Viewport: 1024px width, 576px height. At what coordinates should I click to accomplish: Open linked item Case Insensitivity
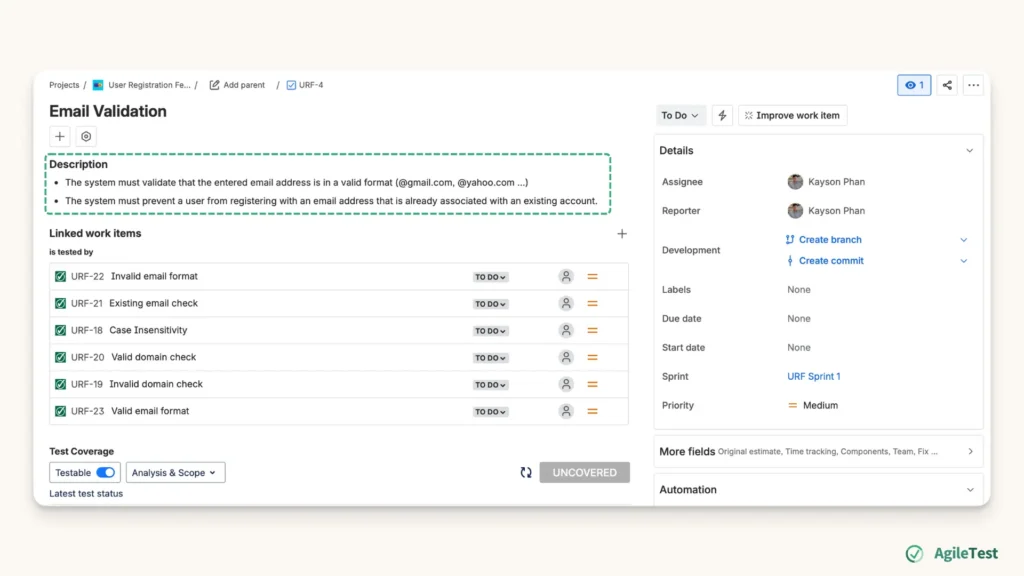click(x=148, y=330)
